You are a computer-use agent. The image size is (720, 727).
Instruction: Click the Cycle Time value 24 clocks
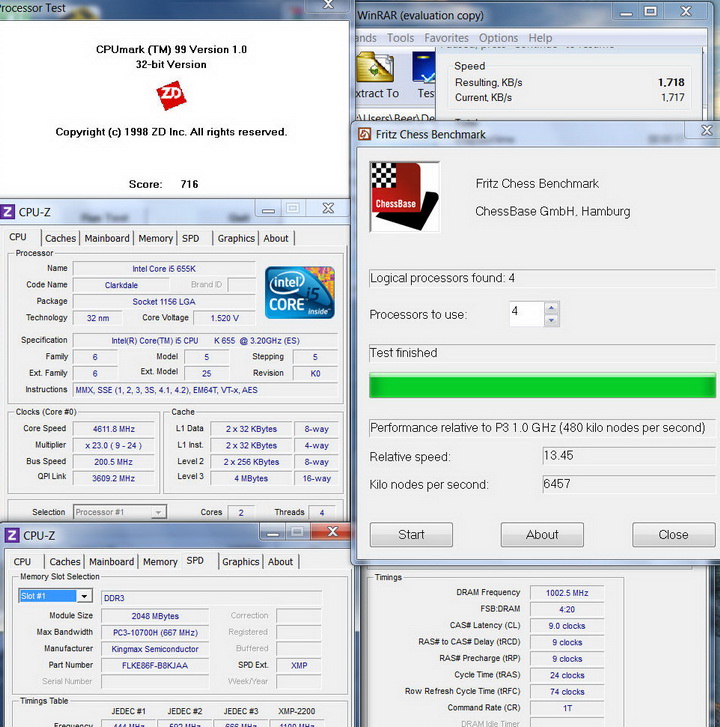click(x=567, y=675)
